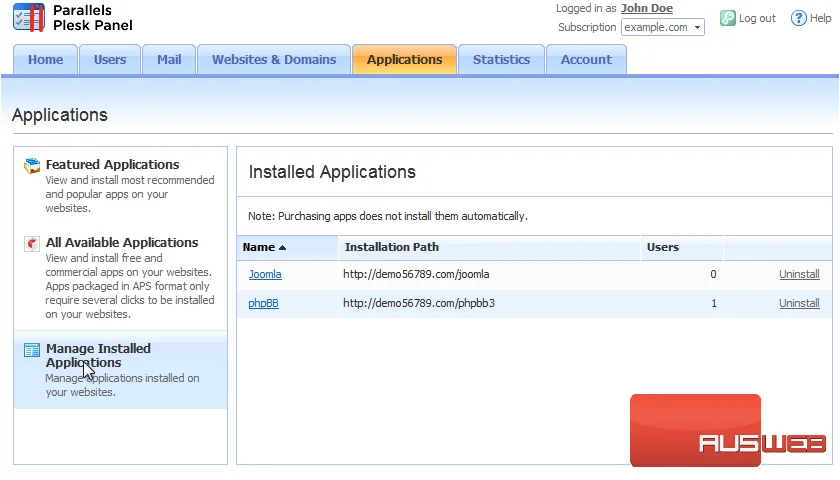Open the Subscription example.com dropdown

[x=663, y=27]
